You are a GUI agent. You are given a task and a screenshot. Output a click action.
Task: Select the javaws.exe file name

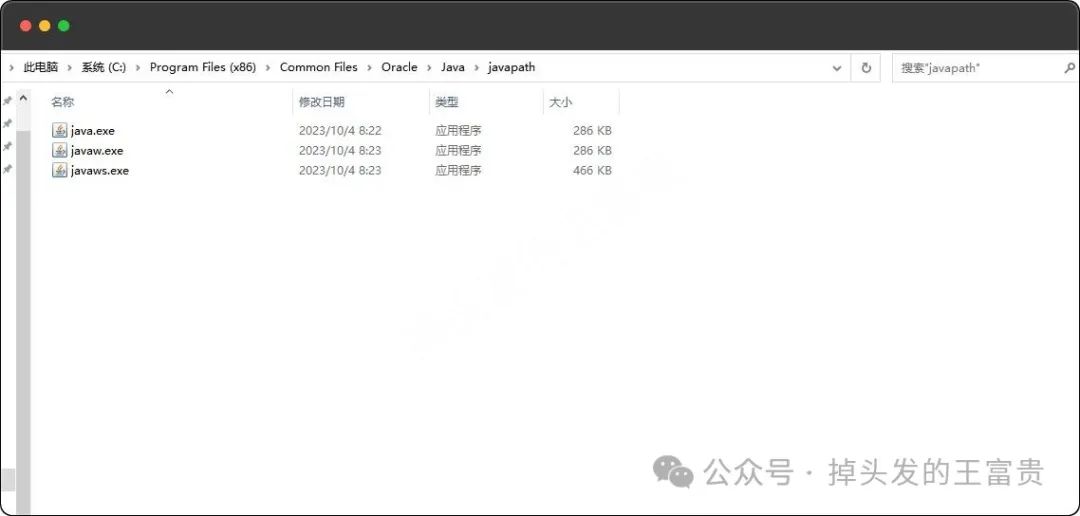tap(100, 170)
